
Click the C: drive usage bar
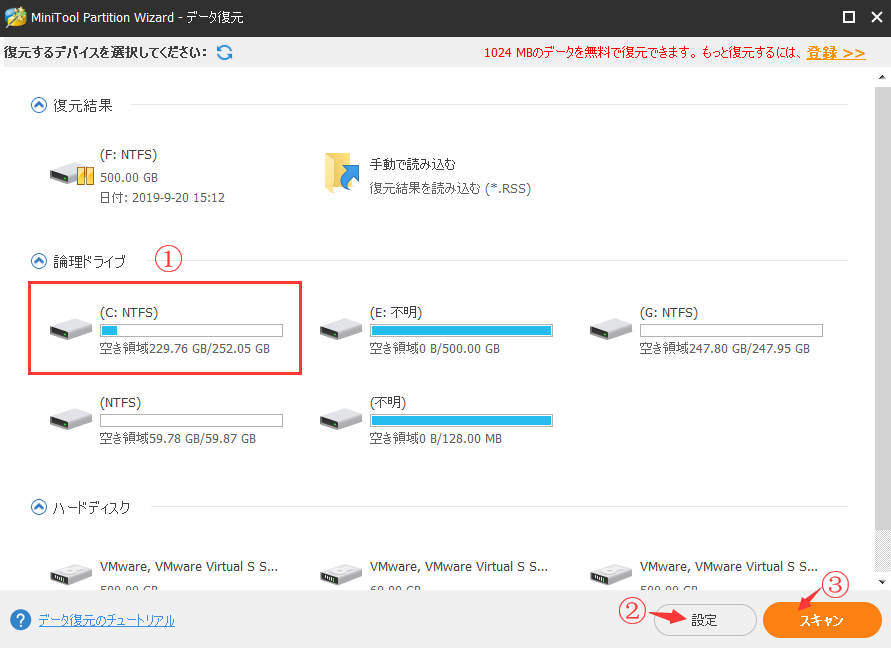(191, 330)
